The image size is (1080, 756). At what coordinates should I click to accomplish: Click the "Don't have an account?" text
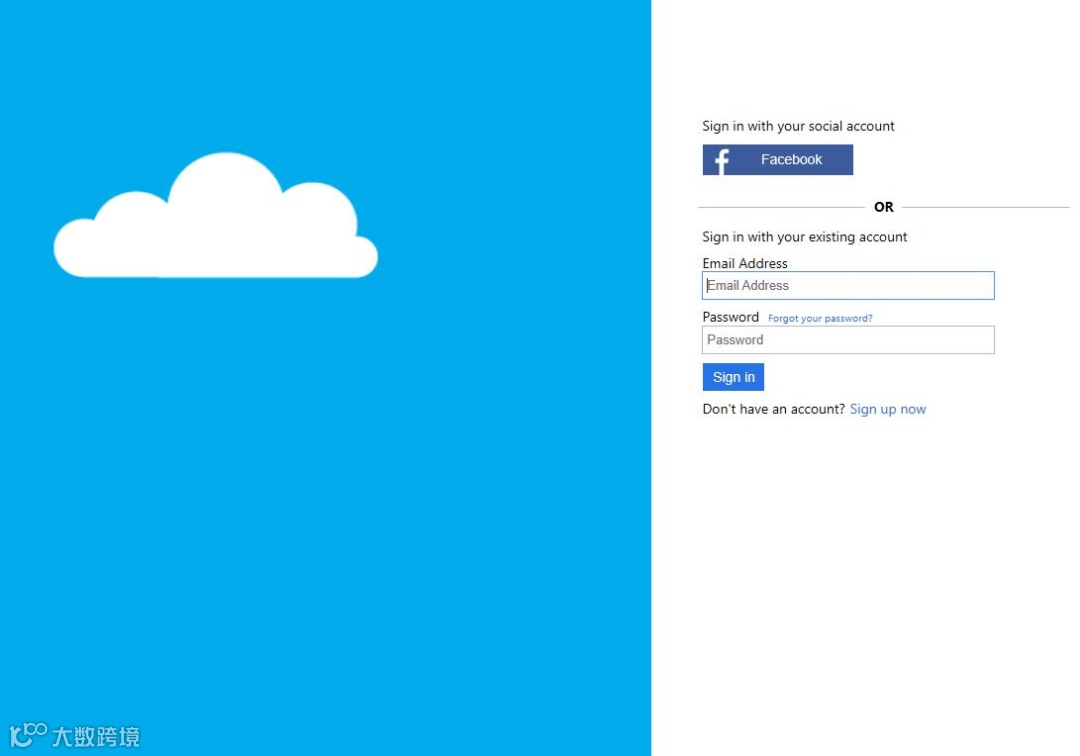tap(773, 409)
